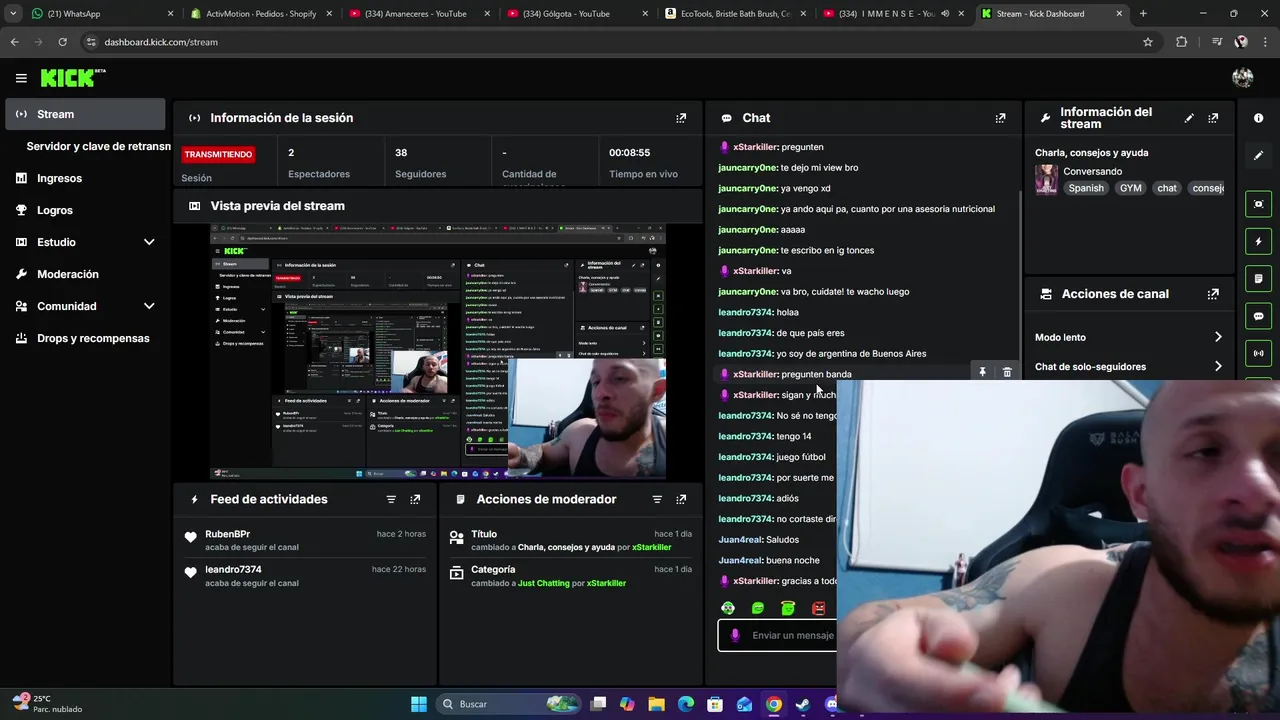
Task: Open Modo lento settings chevron
Action: [x=1218, y=337]
